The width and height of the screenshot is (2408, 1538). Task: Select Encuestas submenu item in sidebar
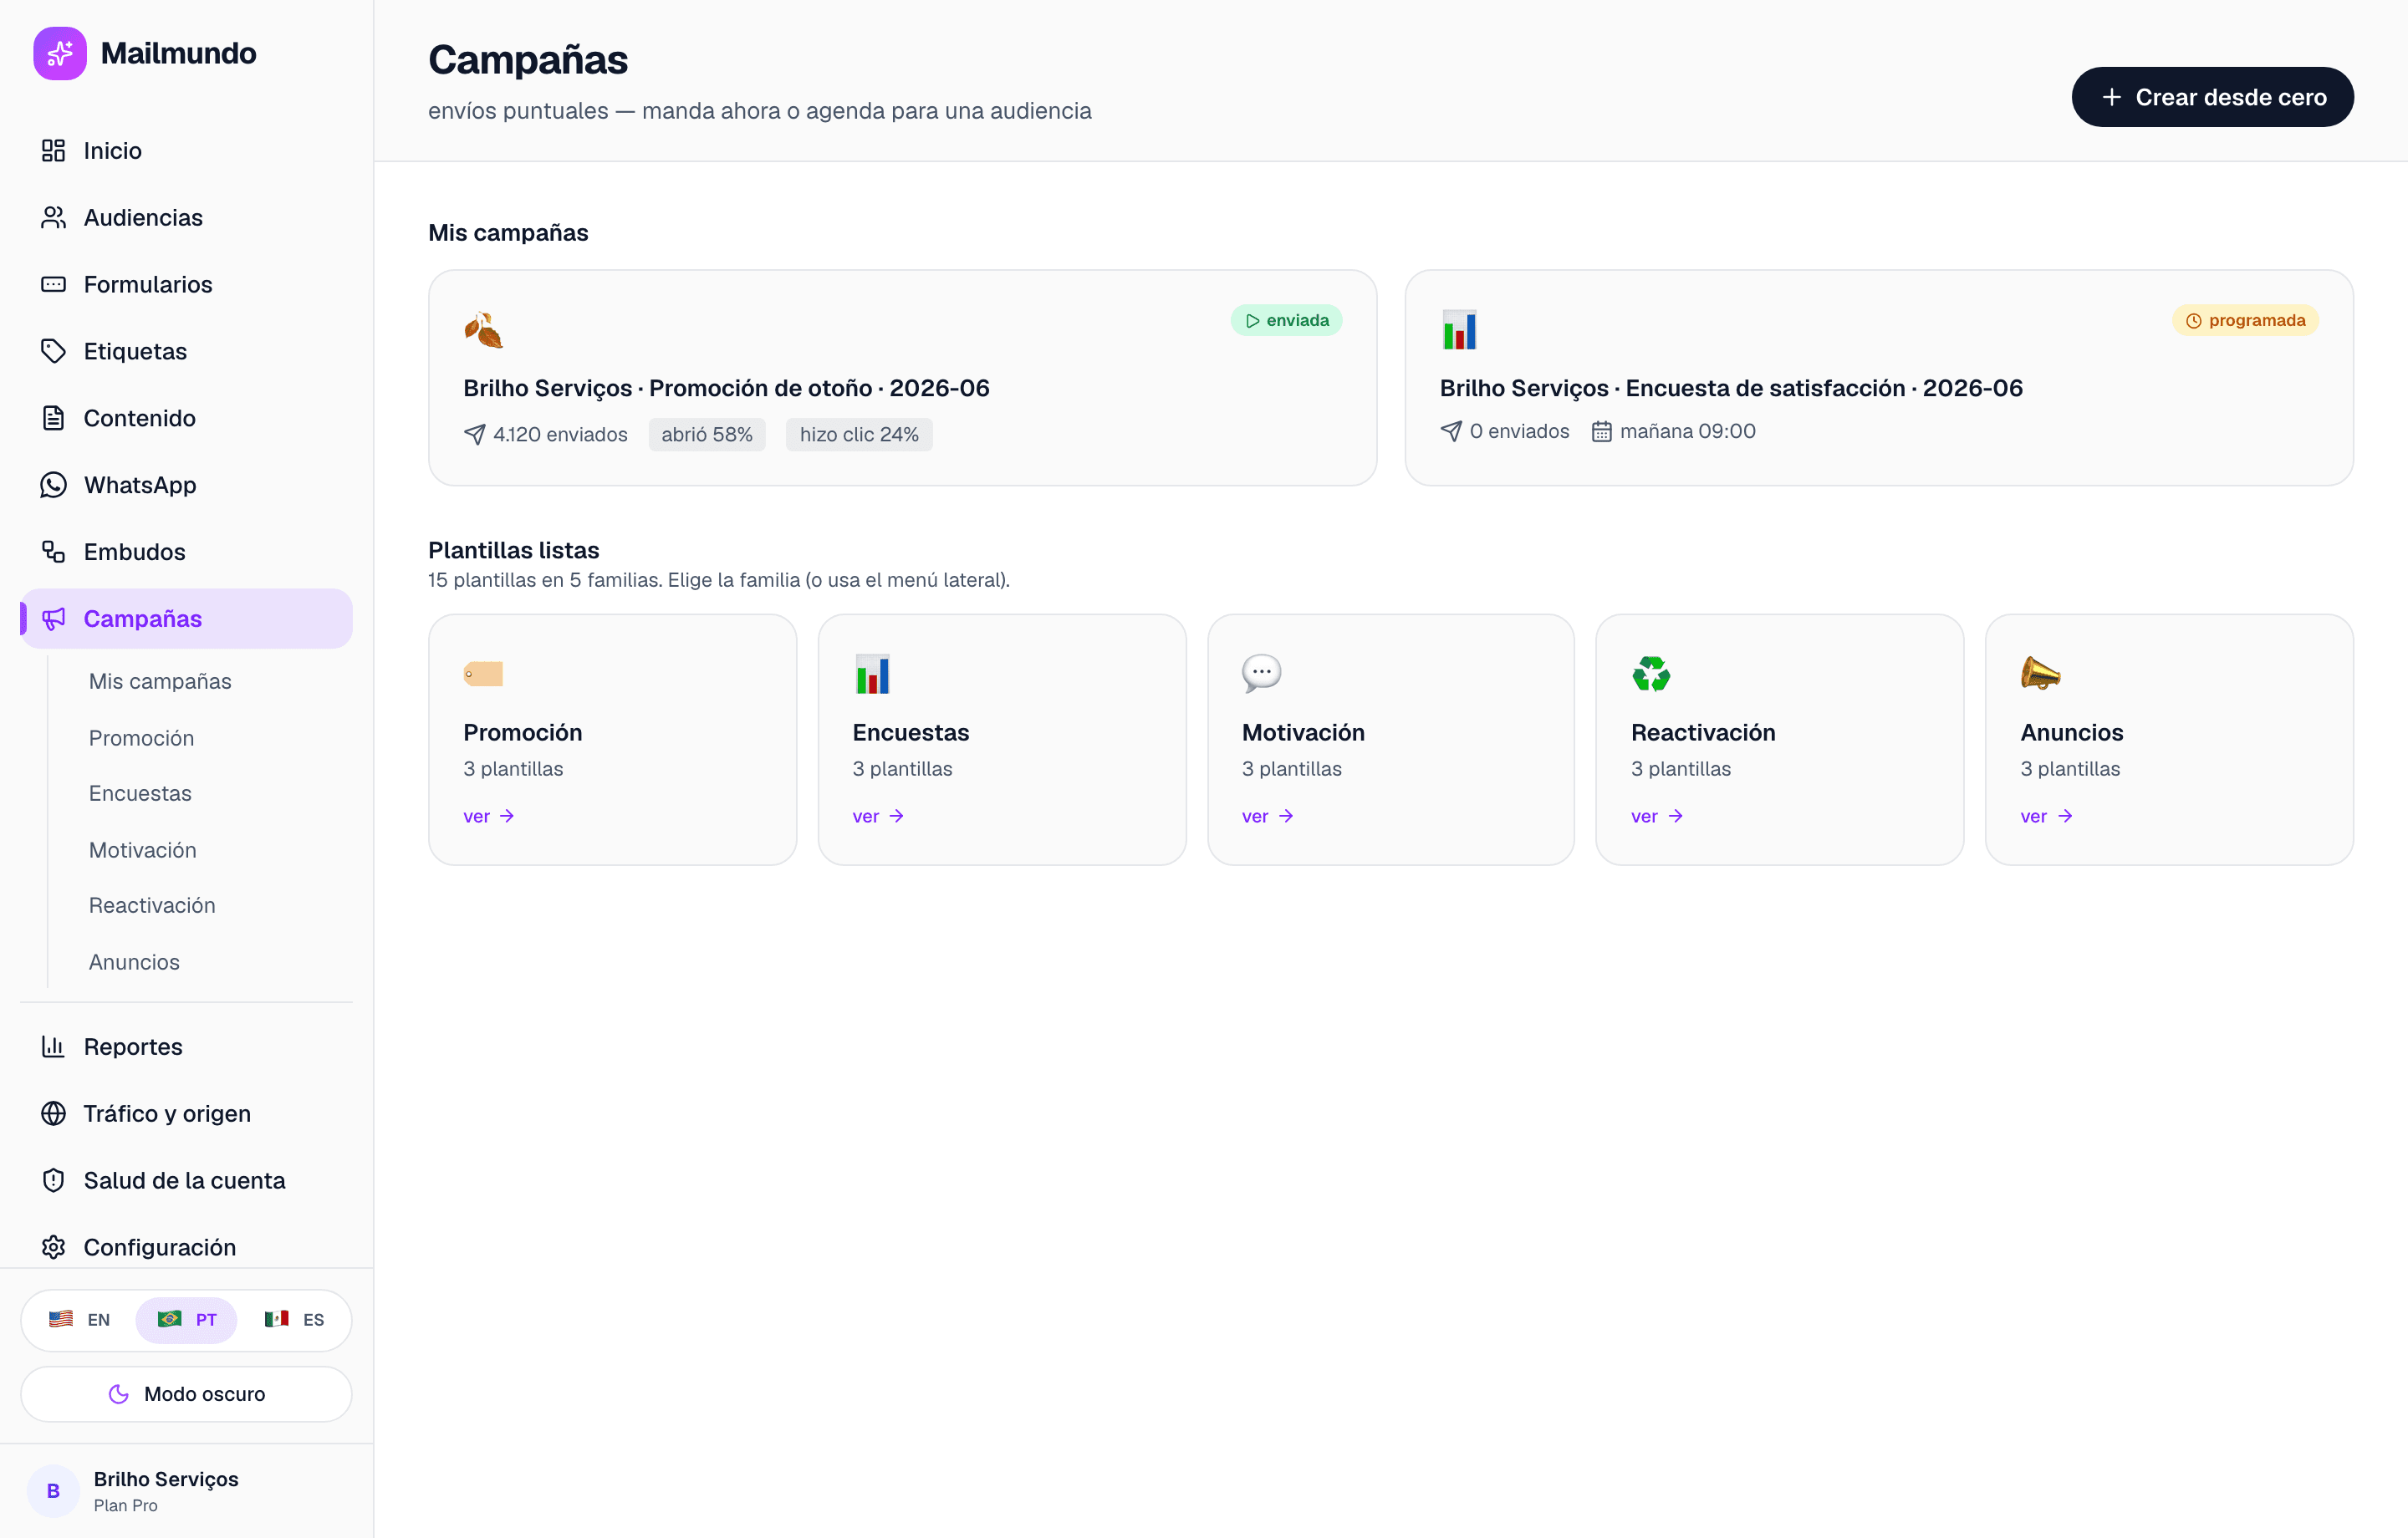pos(140,794)
